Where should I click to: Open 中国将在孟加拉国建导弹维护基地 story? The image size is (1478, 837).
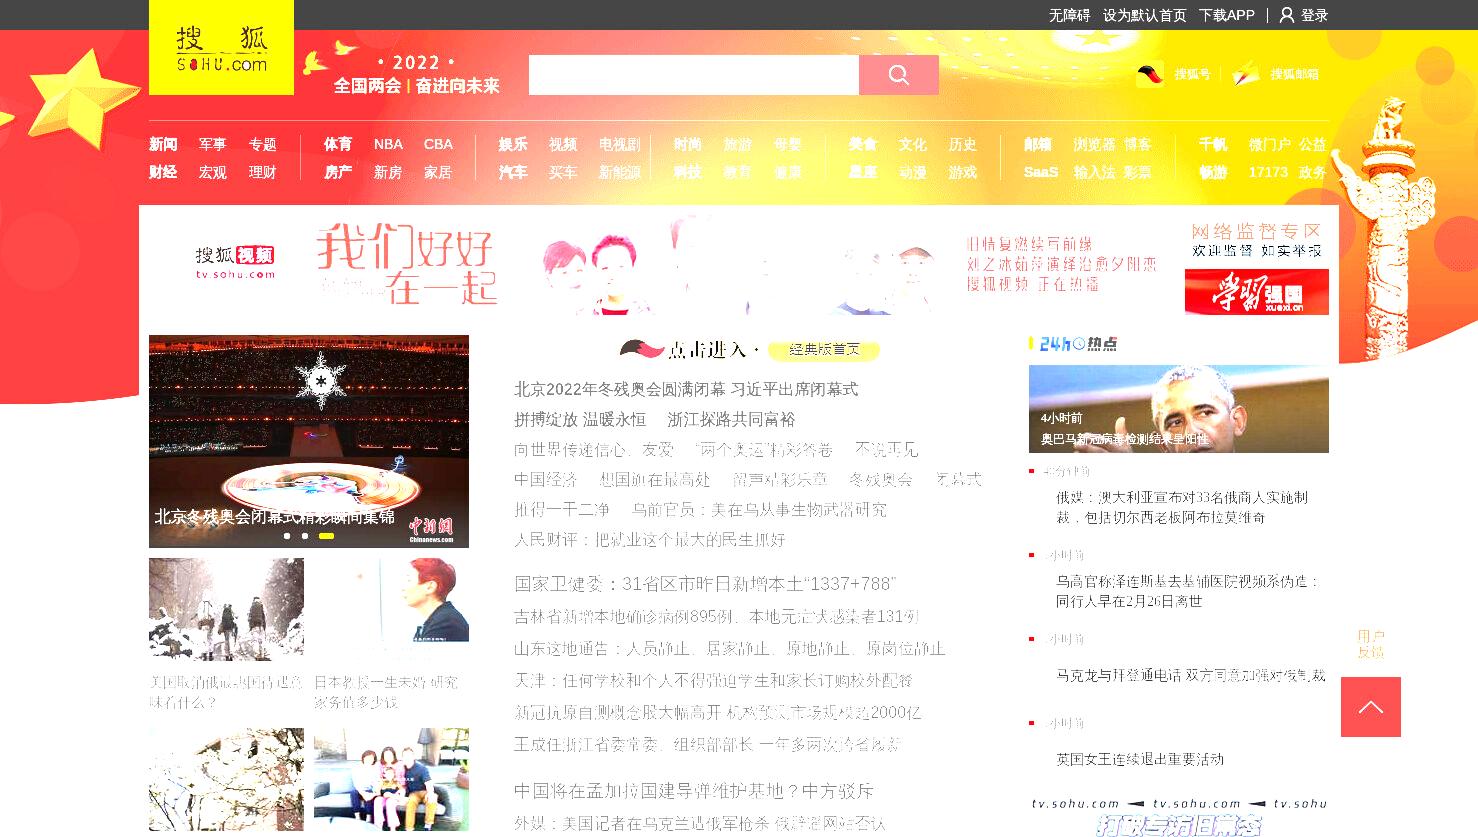(x=694, y=790)
